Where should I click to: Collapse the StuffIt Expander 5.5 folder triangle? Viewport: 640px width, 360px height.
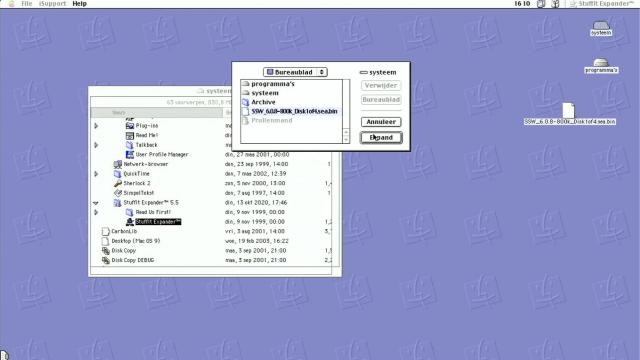coord(96,203)
